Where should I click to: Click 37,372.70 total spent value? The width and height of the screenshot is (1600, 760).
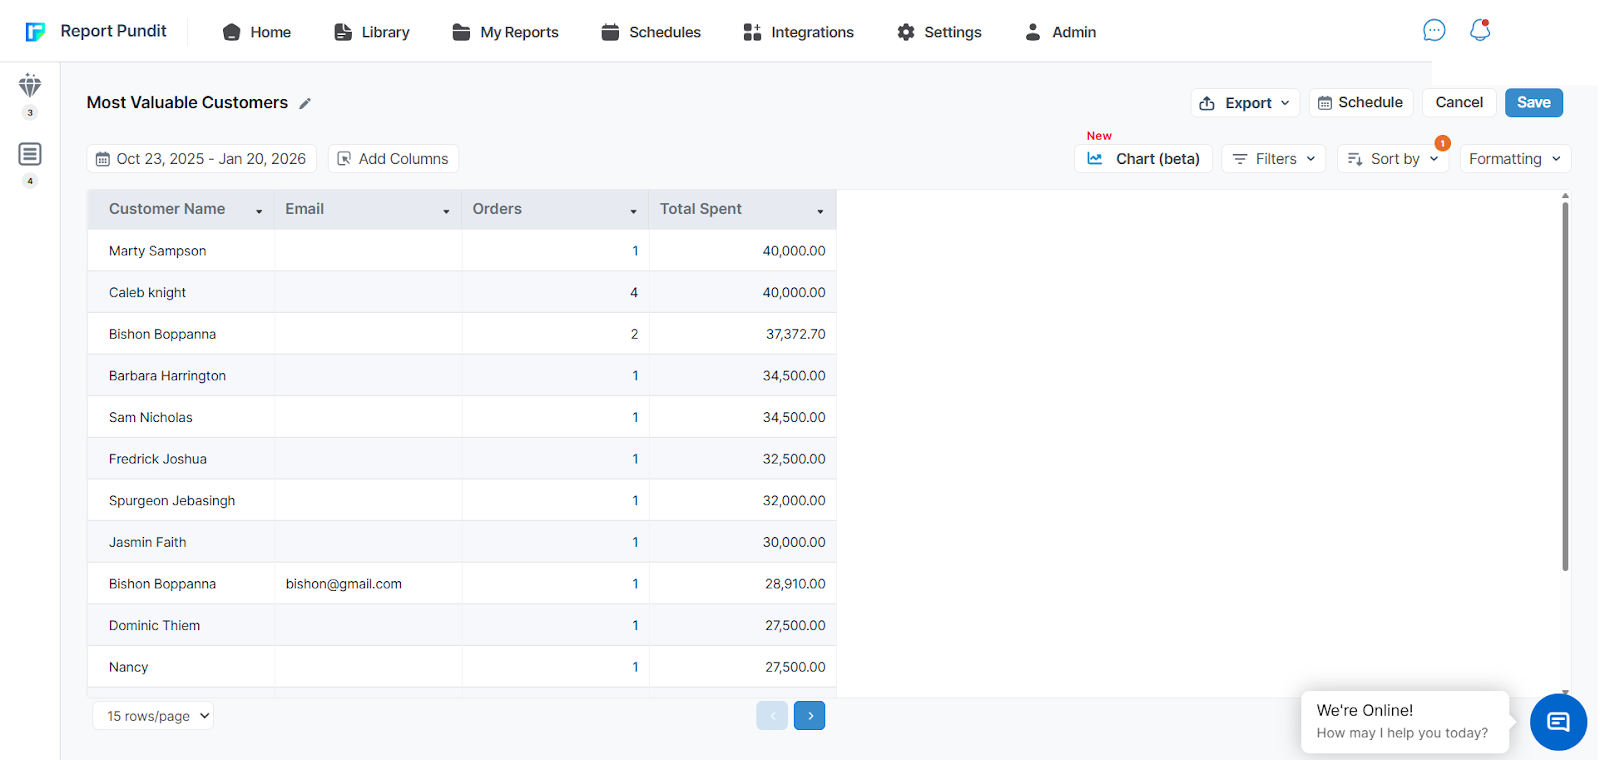click(796, 334)
